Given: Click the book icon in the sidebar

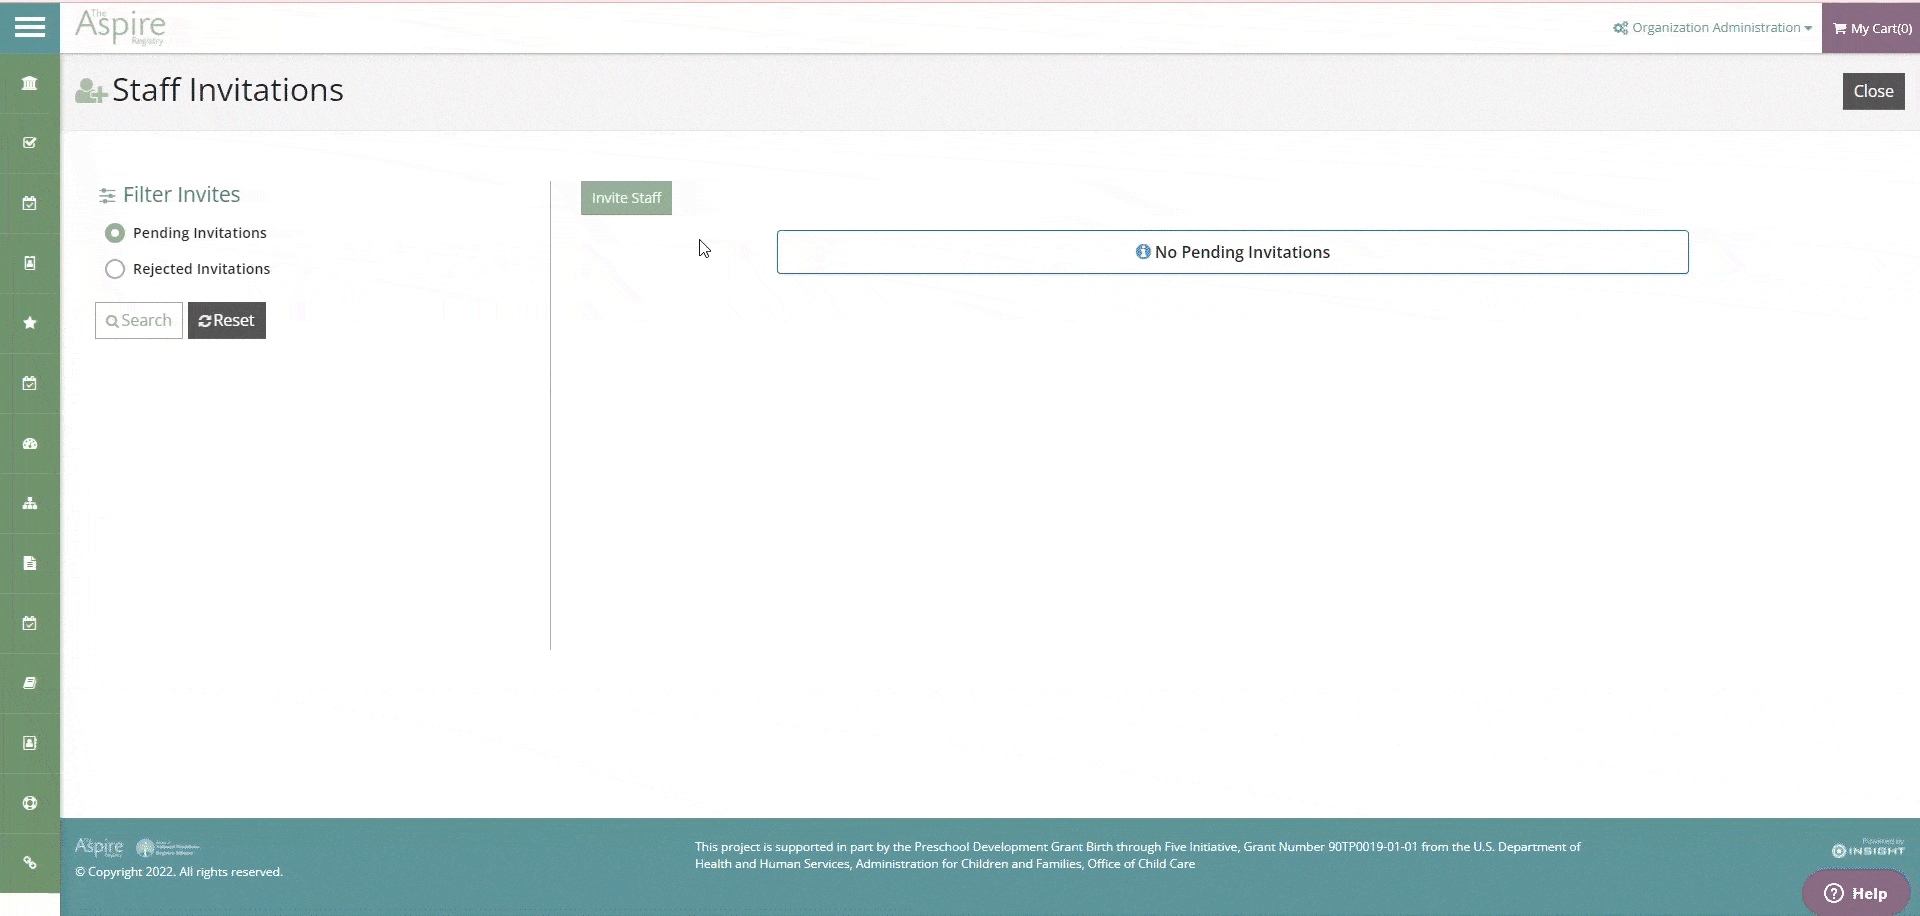Looking at the screenshot, I should [x=30, y=683].
